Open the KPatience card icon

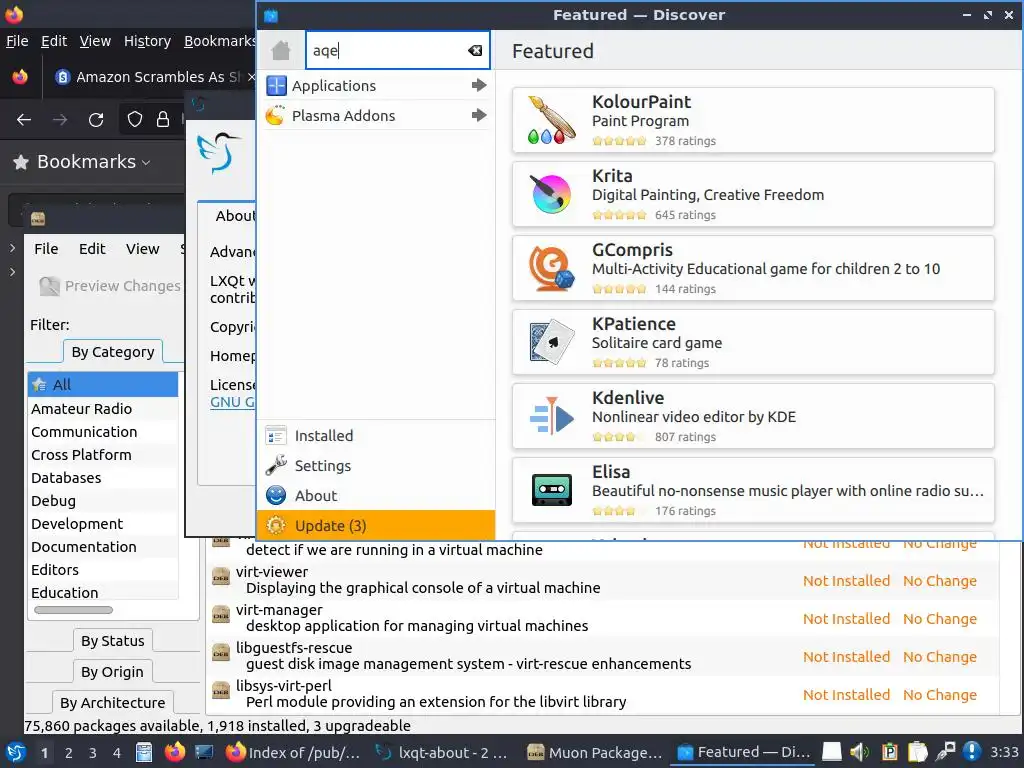click(552, 342)
